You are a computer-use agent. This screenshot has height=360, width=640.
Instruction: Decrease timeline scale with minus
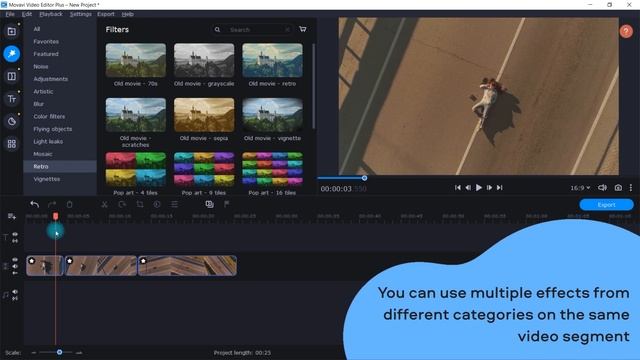(34, 352)
